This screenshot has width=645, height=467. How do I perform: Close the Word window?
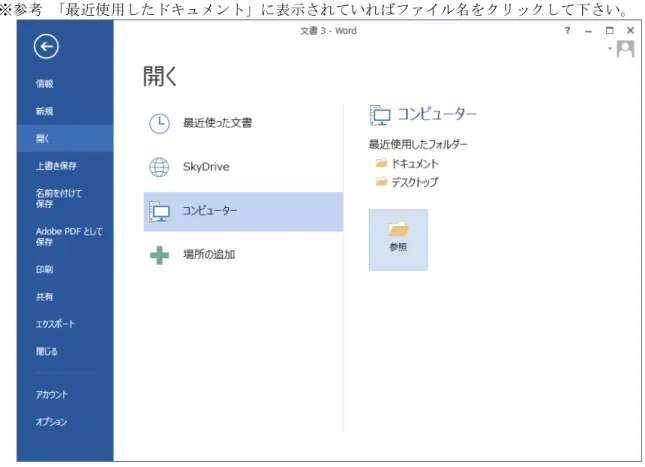[x=631, y=30]
